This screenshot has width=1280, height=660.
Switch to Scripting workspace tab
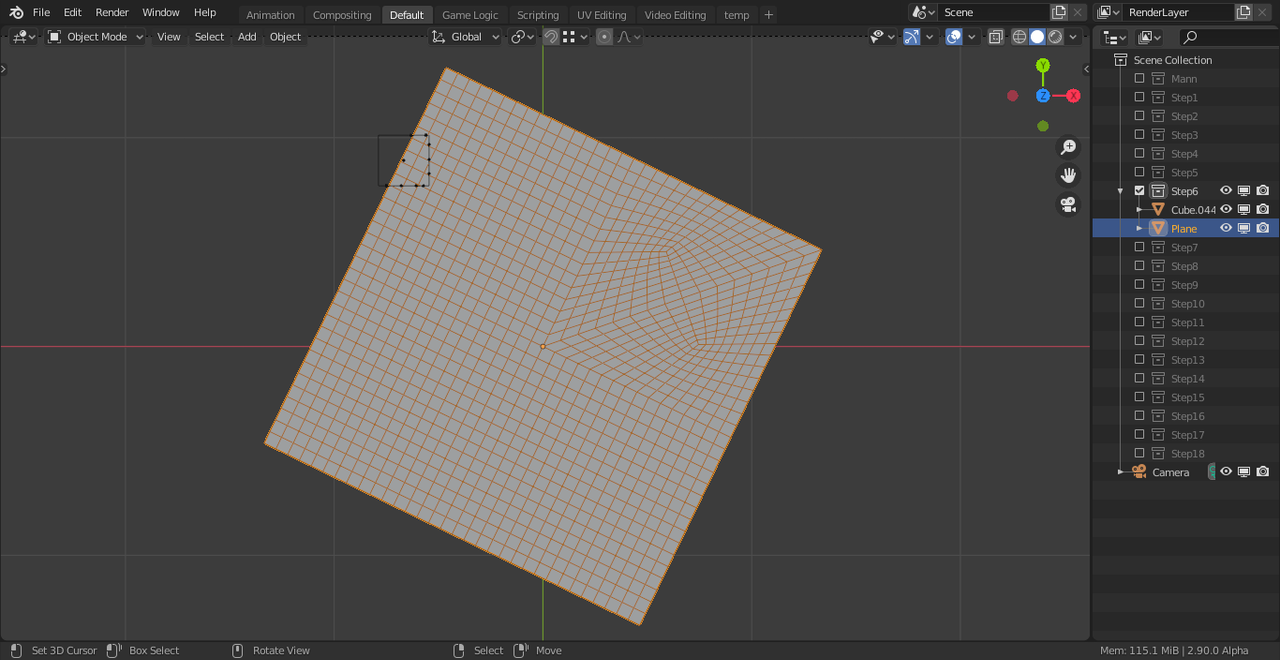pos(538,15)
